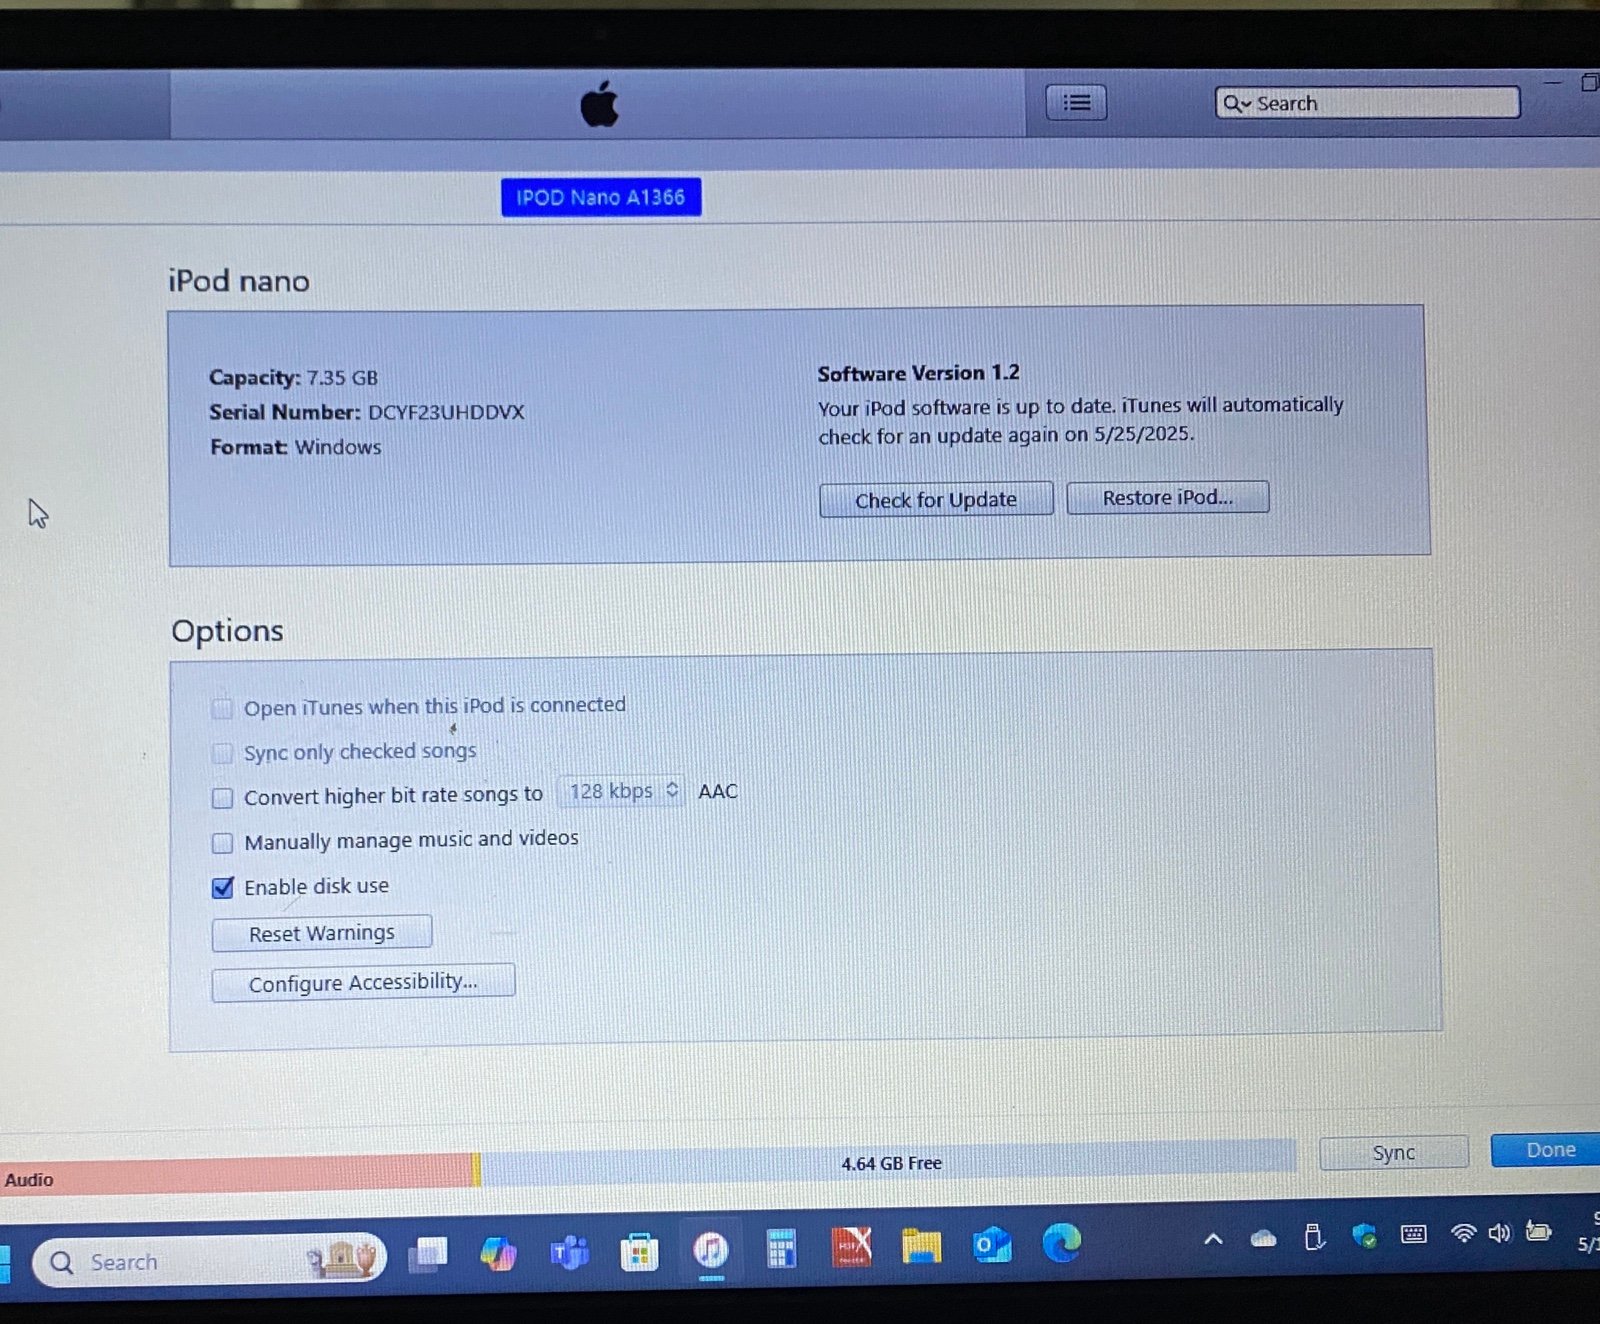1600x1324 pixels.
Task: Click the battery status tray icon
Action: [x=1538, y=1231]
